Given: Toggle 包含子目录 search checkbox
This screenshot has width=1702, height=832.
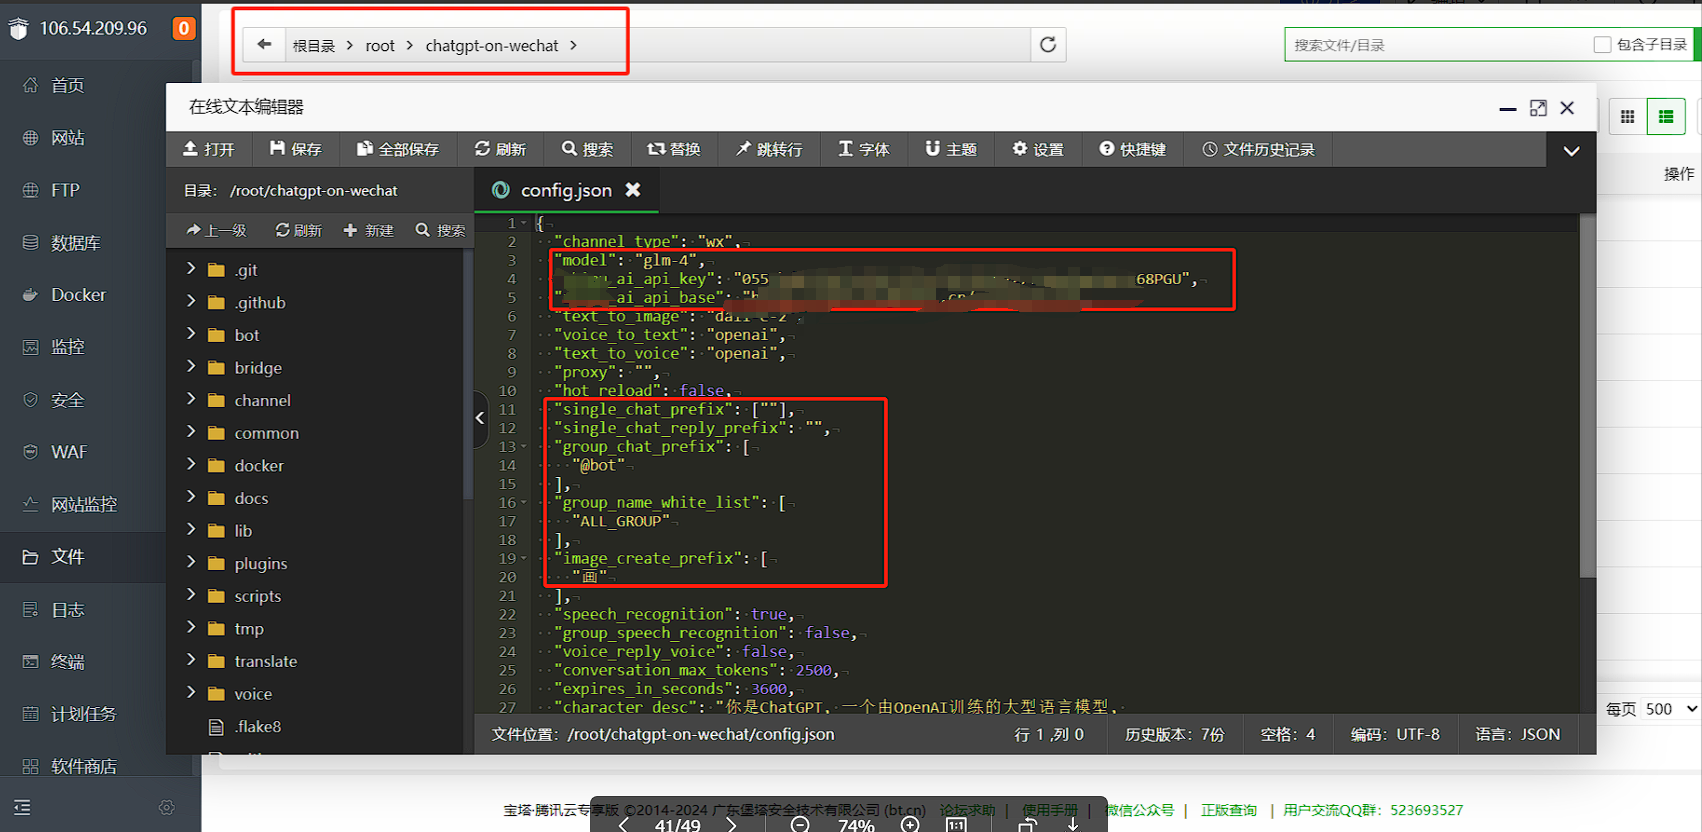Looking at the screenshot, I should [1602, 45].
